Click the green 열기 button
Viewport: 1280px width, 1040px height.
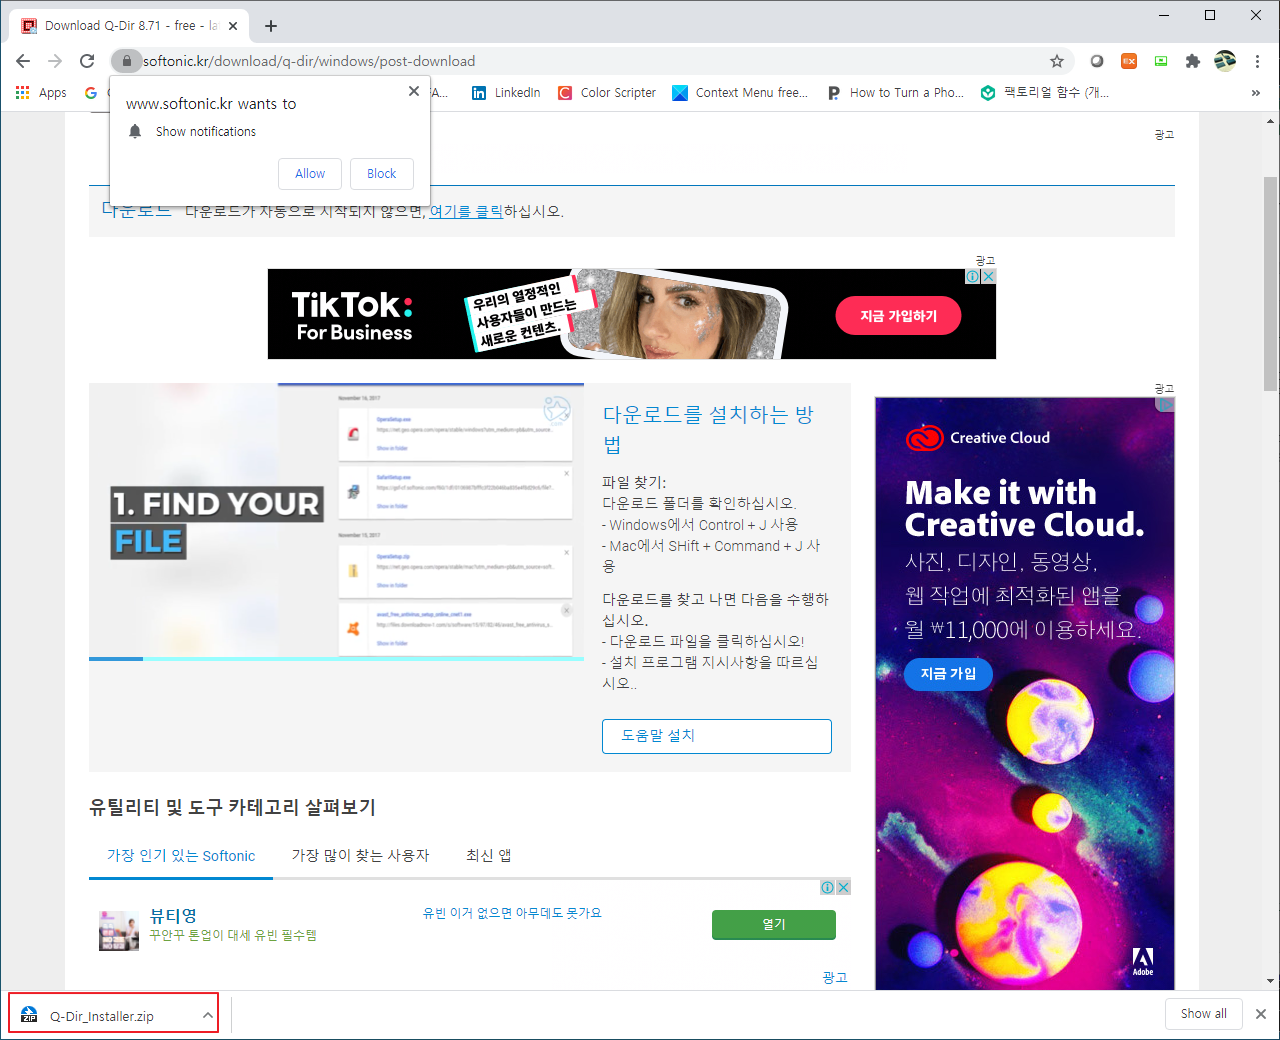(774, 925)
